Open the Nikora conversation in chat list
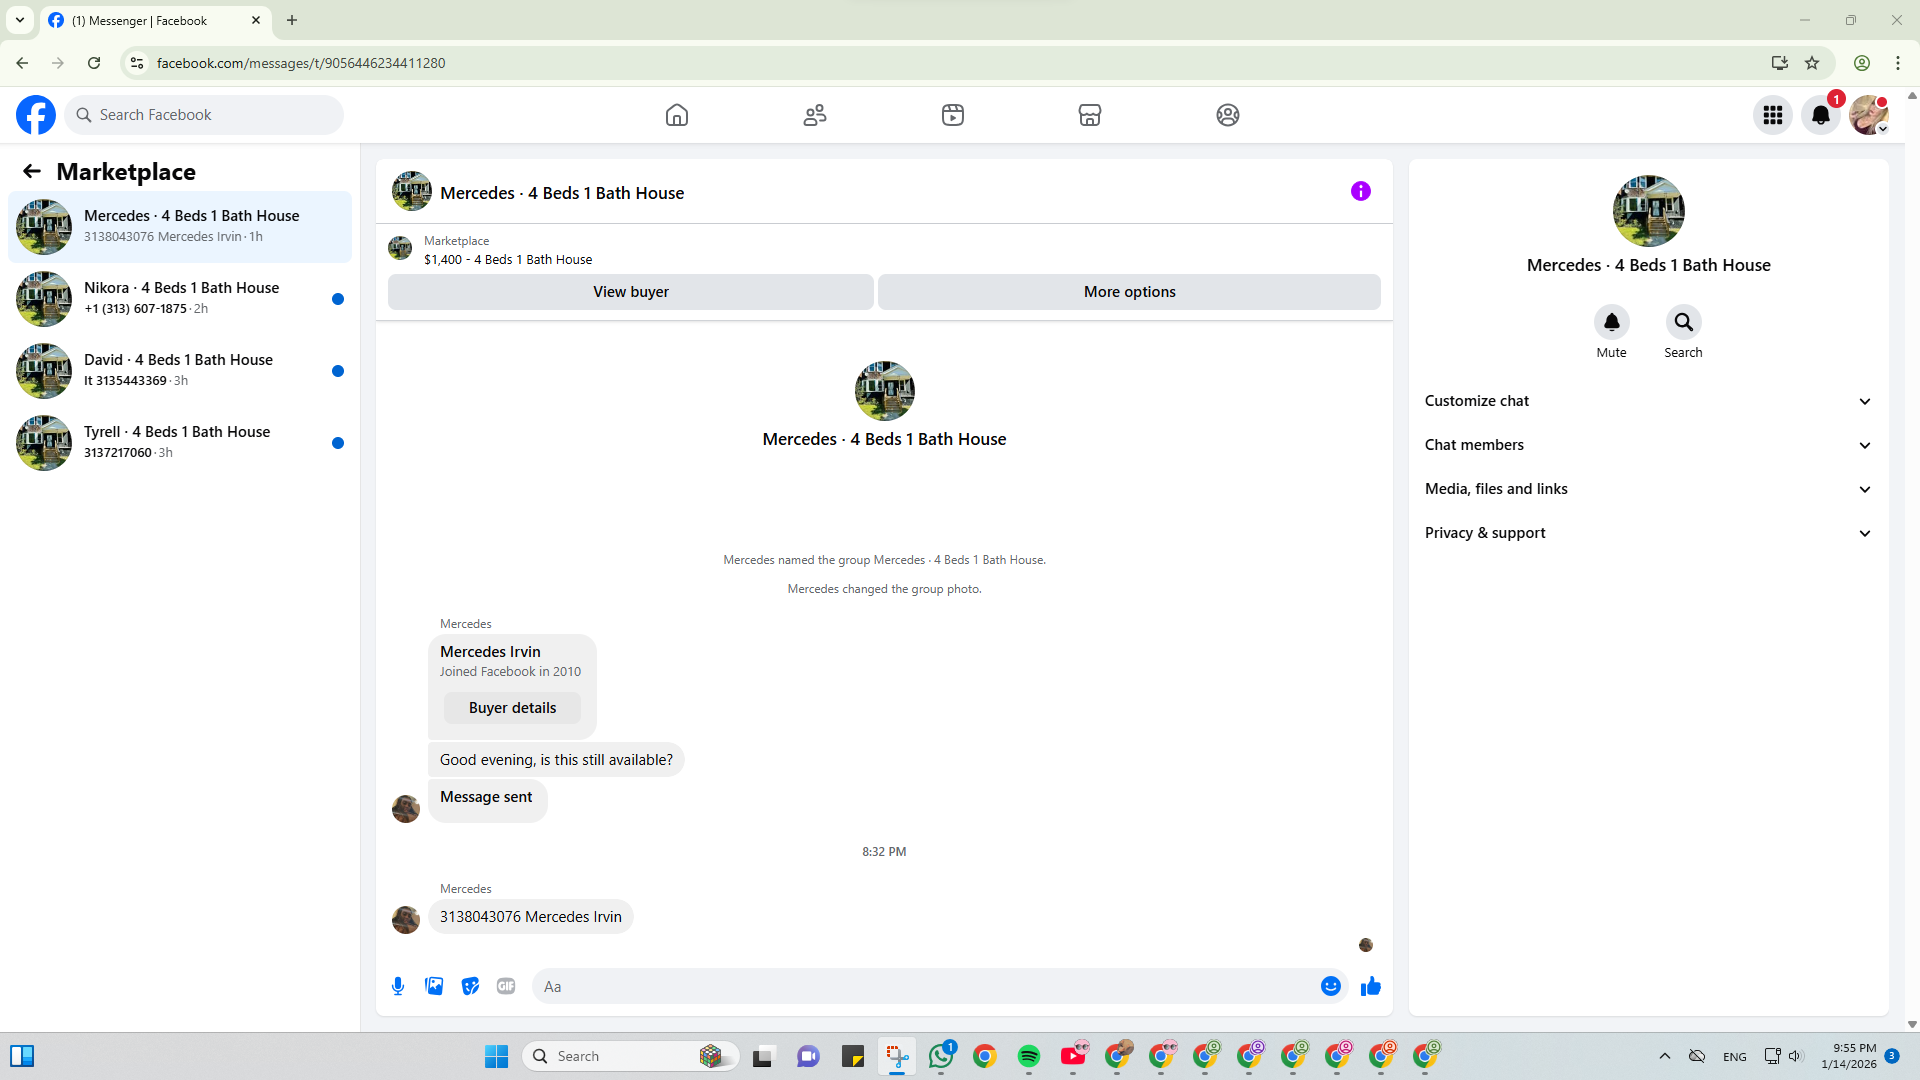 180,298
